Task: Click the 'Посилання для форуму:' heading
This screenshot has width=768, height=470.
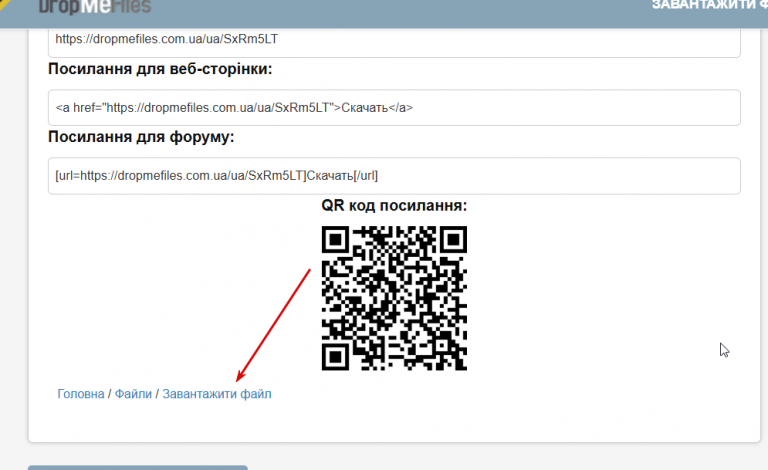Action: point(141,137)
